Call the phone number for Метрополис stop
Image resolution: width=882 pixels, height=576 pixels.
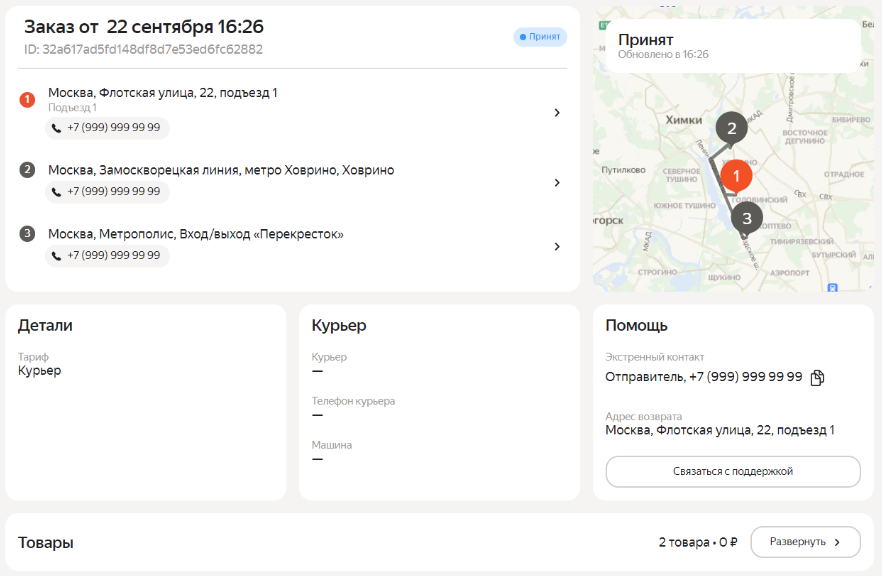pyautogui.click(x=107, y=256)
